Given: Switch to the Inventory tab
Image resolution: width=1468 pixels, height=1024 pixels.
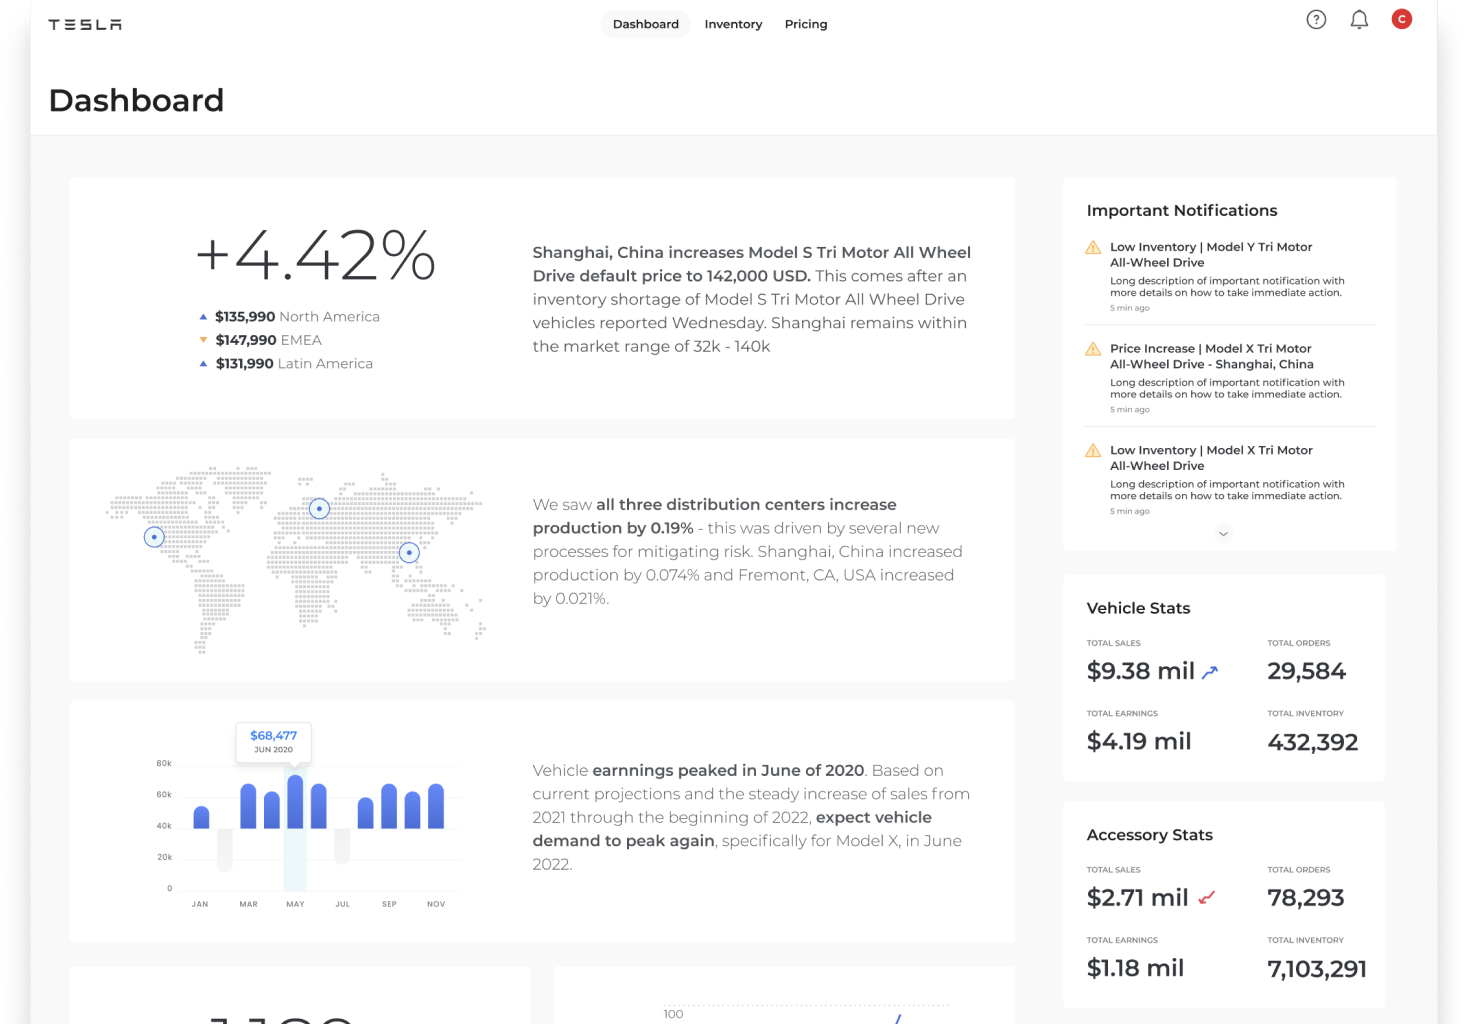Looking at the screenshot, I should pyautogui.click(x=733, y=24).
